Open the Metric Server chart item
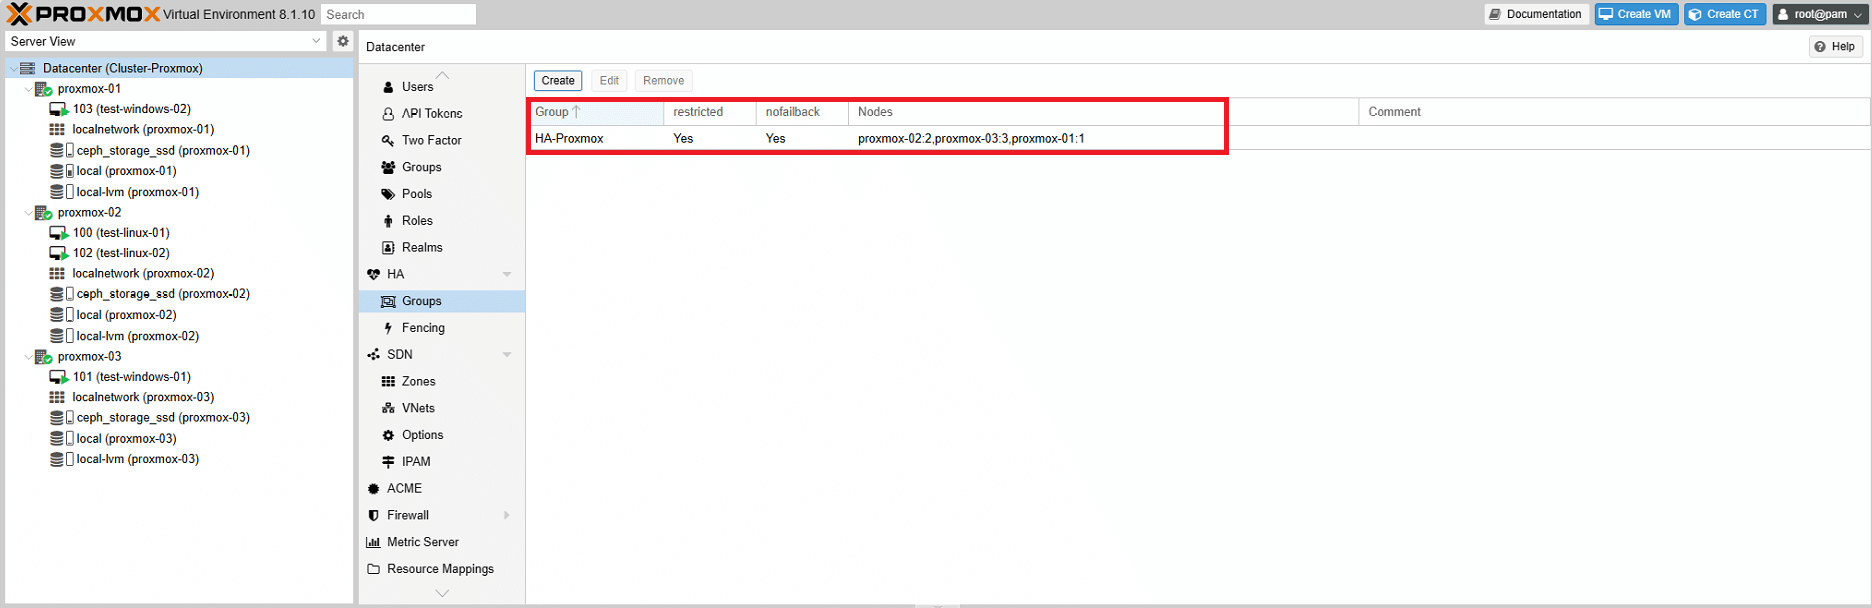Screen dimensions: 1872x608 422,542
